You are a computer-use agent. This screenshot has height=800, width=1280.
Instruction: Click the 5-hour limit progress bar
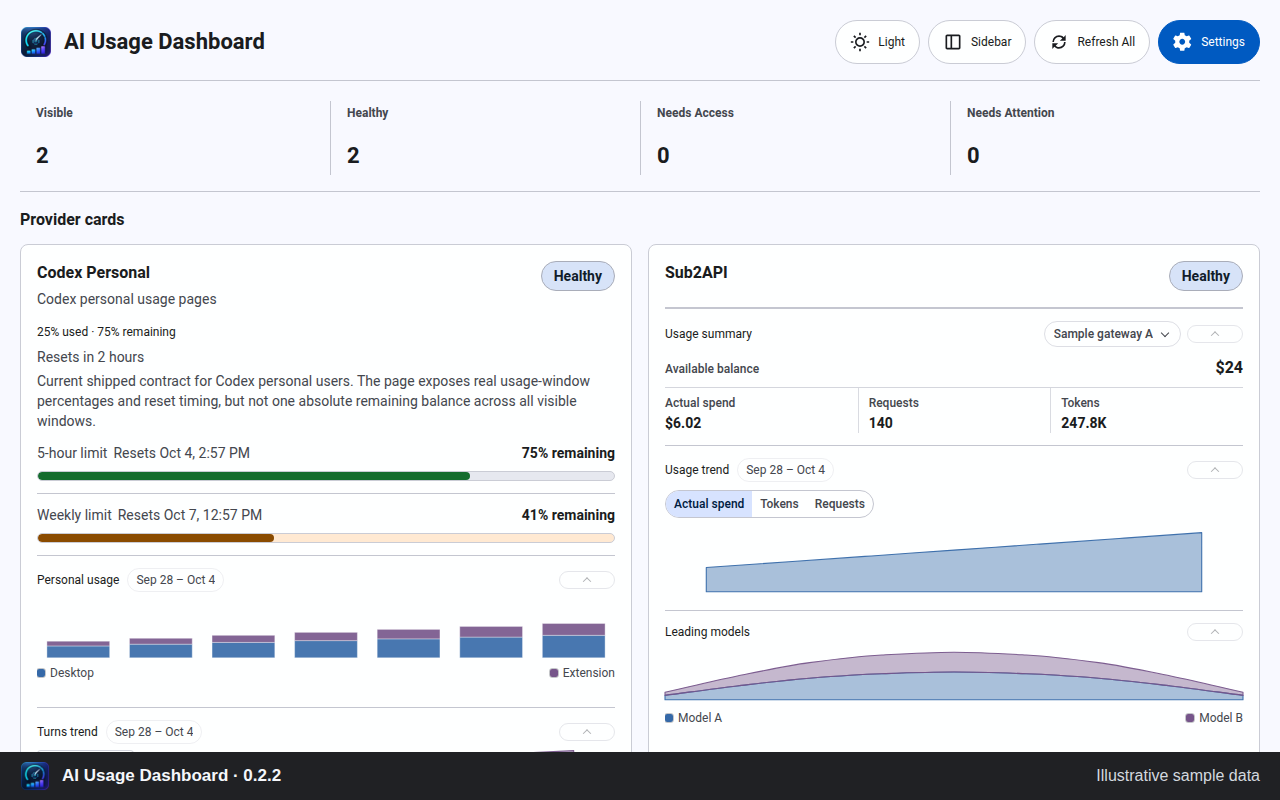pos(326,476)
